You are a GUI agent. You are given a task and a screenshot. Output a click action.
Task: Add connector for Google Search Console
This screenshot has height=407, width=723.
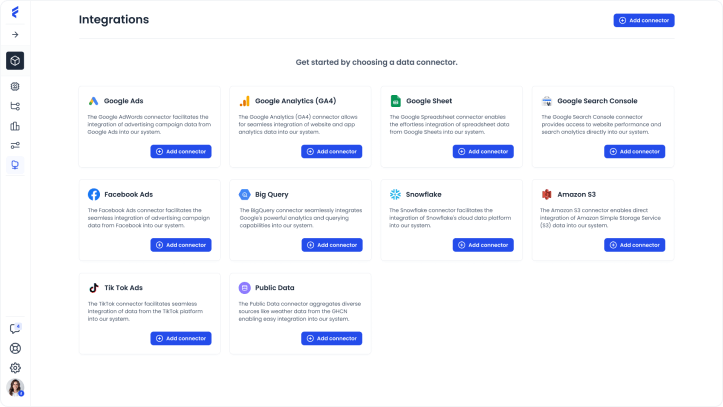[x=634, y=152]
